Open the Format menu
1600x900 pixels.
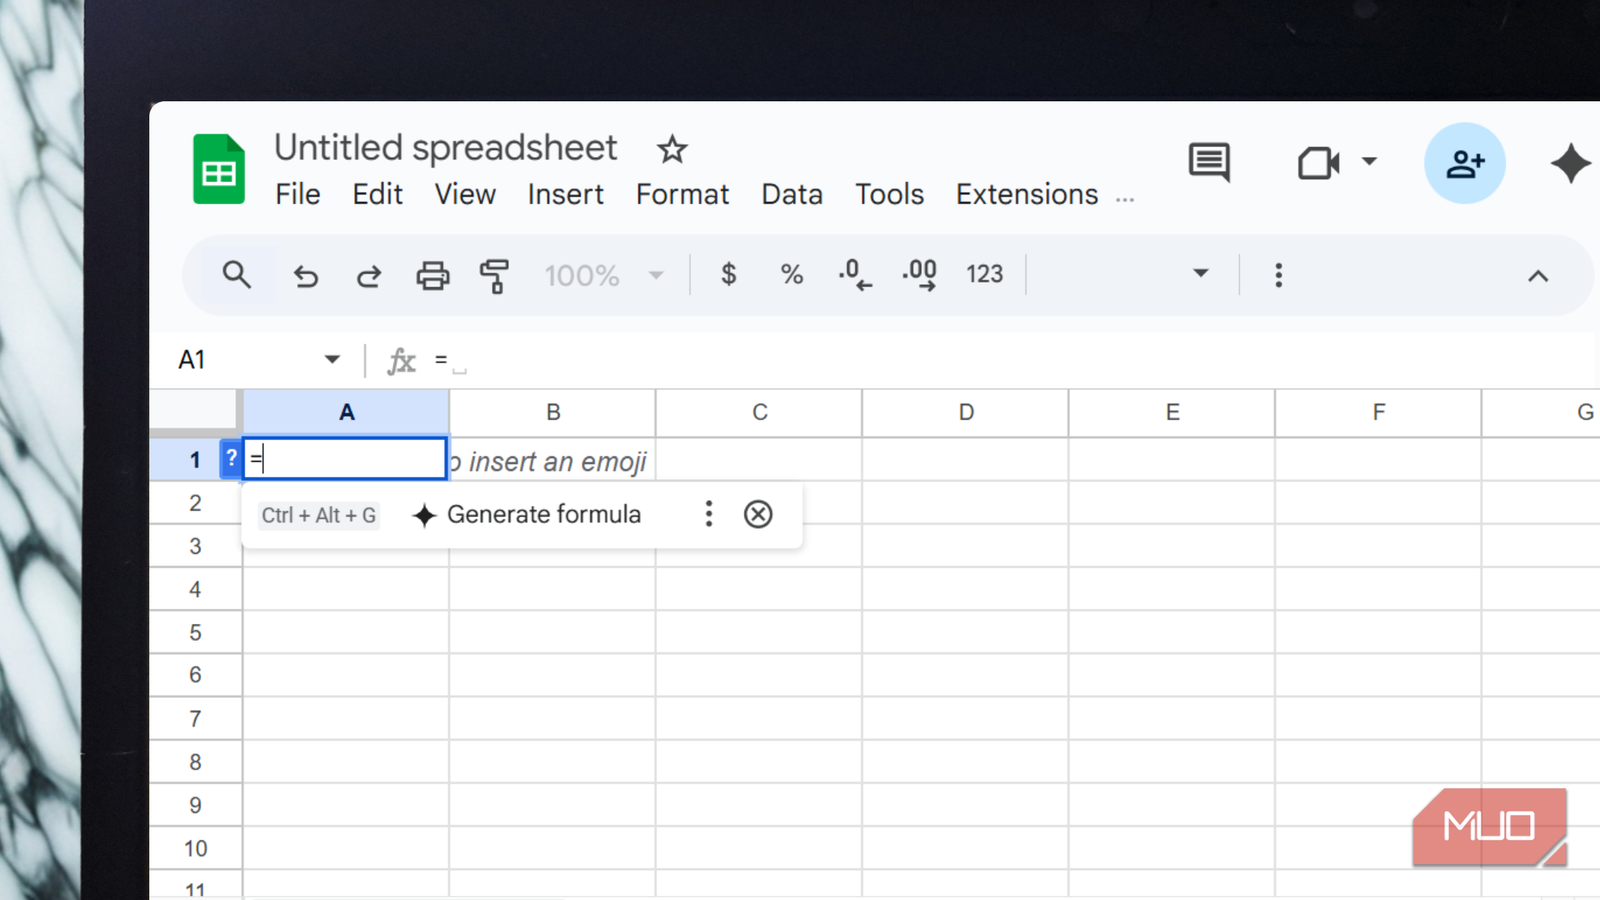pyautogui.click(x=682, y=194)
